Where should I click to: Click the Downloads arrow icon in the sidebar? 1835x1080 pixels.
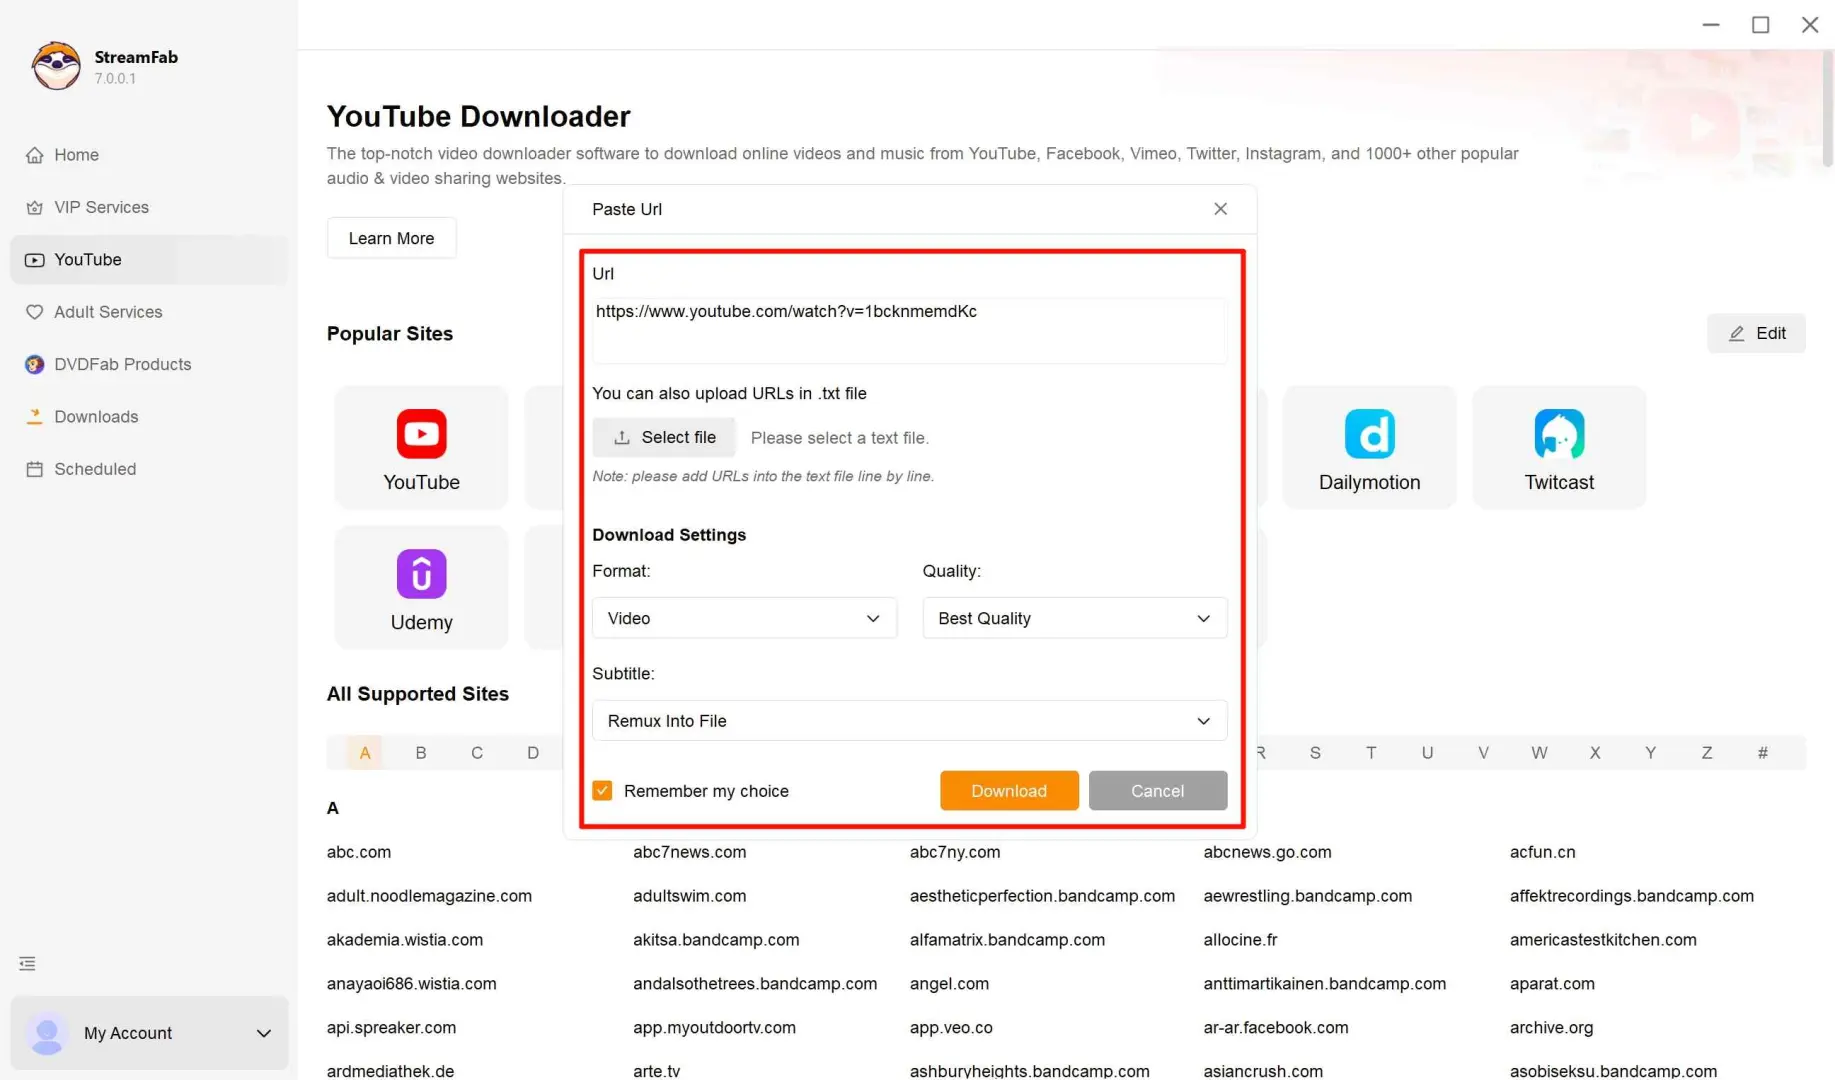coord(35,417)
